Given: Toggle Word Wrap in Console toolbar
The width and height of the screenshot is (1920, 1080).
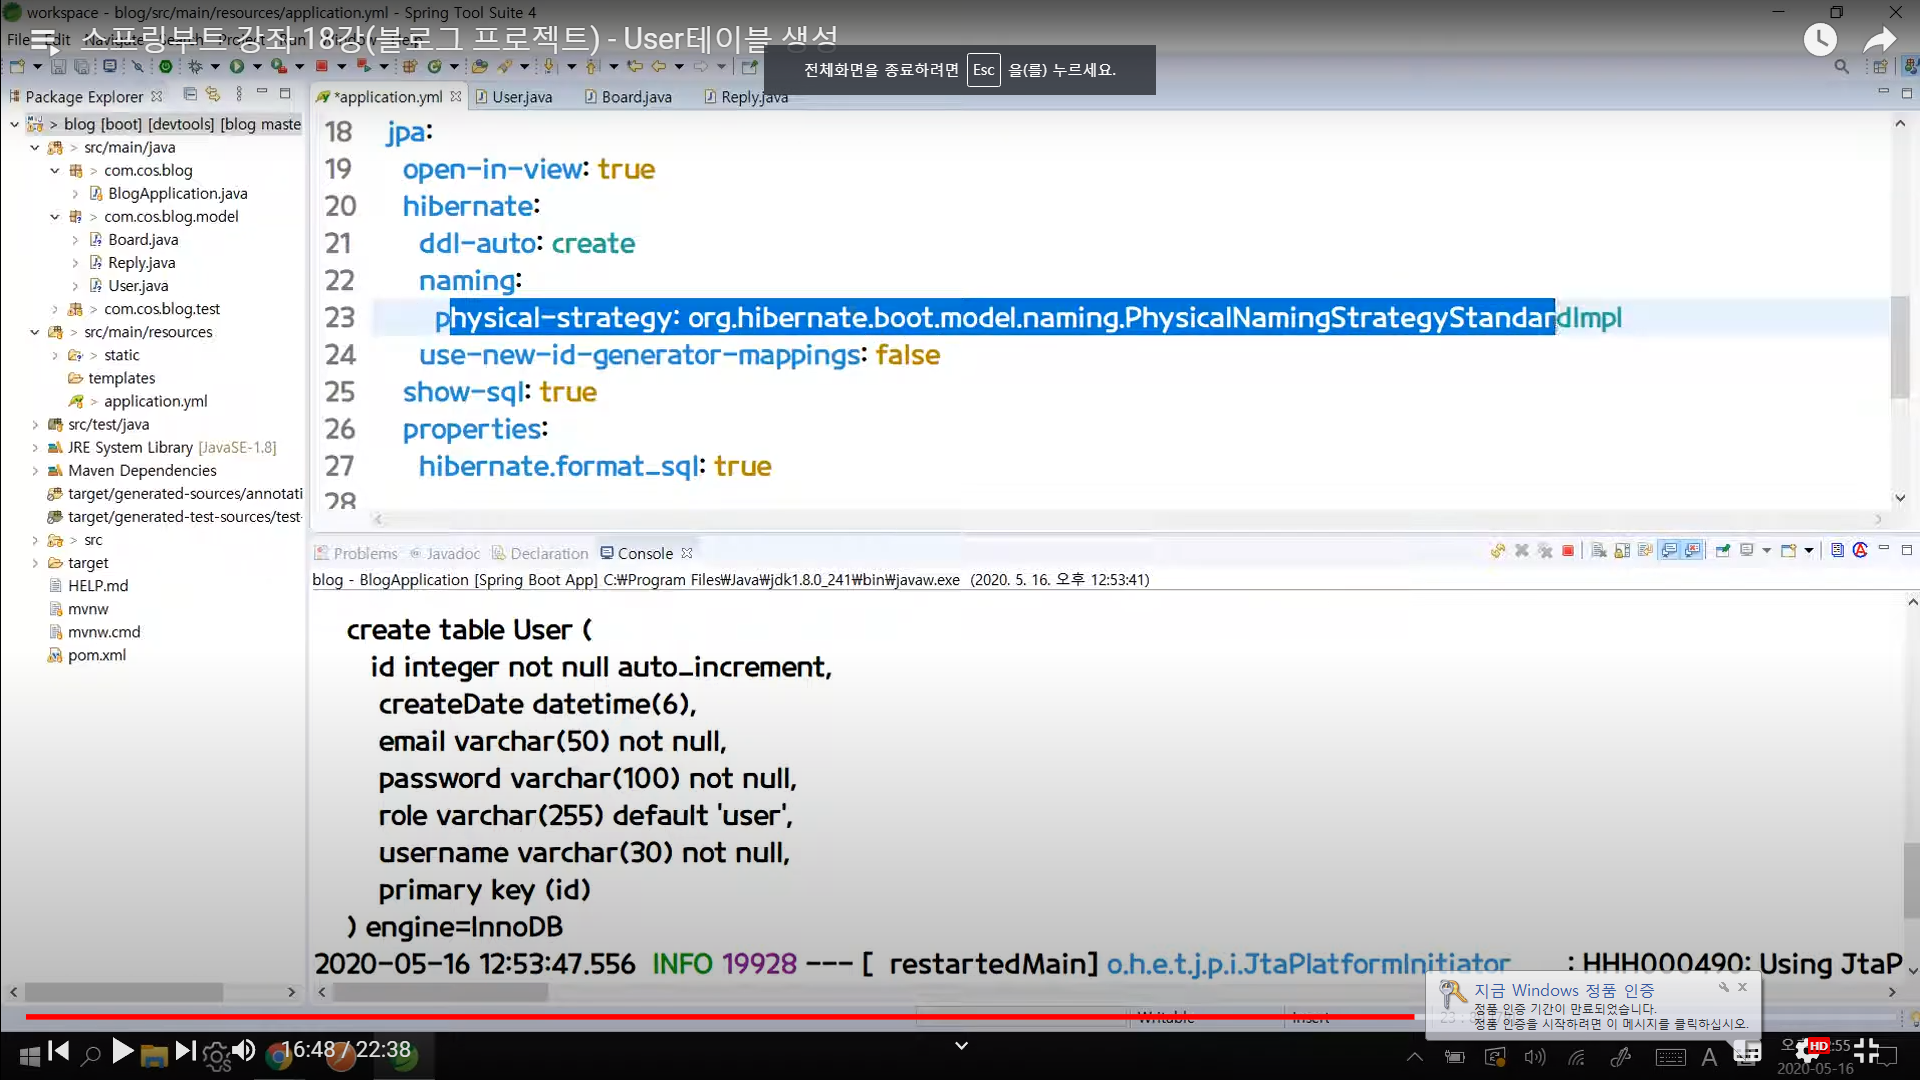Looking at the screenshot, I should click(1645, 551).
